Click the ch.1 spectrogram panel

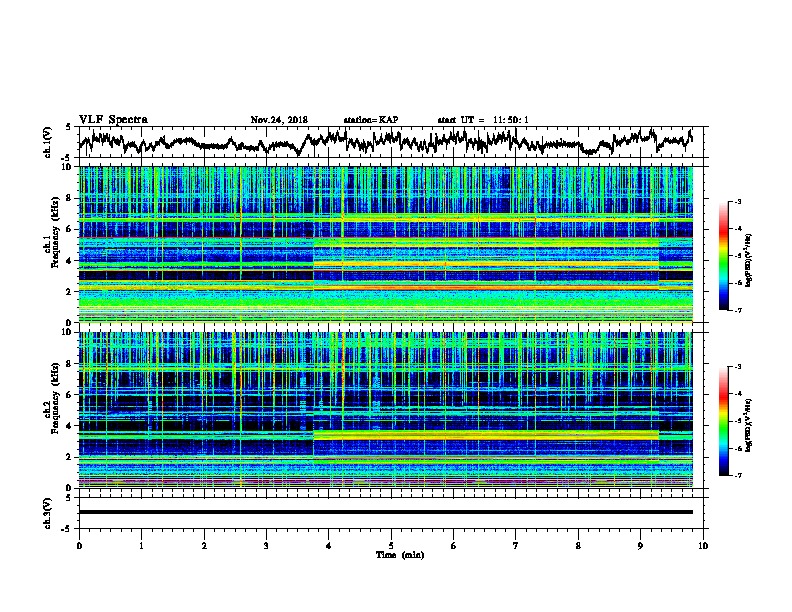coord(385,244)
